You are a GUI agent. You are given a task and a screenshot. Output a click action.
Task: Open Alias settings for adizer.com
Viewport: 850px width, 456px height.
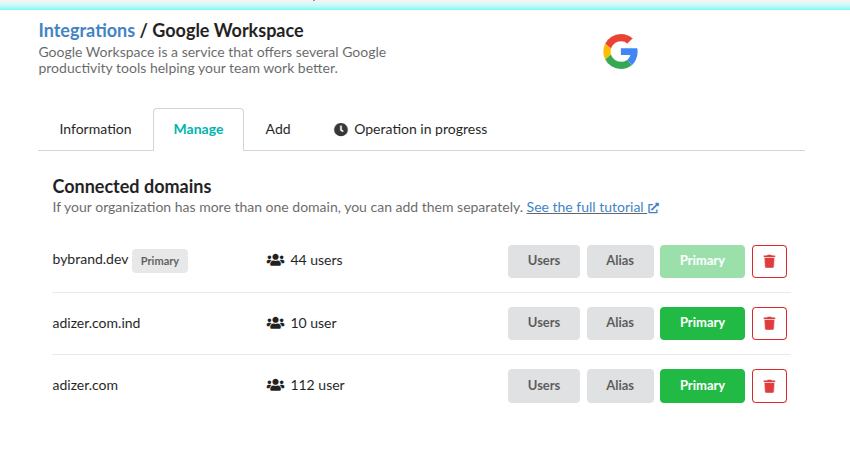coord(620,386)
